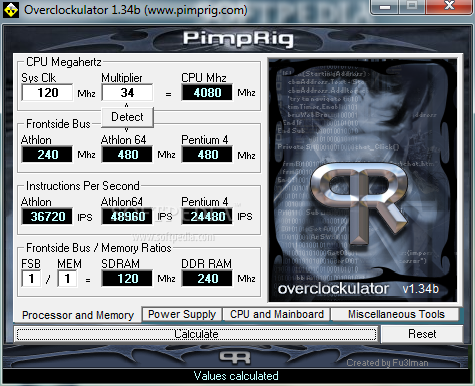The image size is (475, 386).
Task: Click the small PR logo at bottom
Action: pyautogui.click(x=235, y=358)
